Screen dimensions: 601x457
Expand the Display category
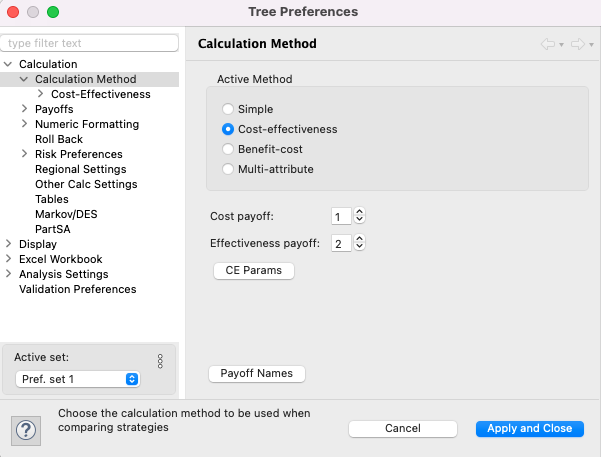[x=8, y=243]
